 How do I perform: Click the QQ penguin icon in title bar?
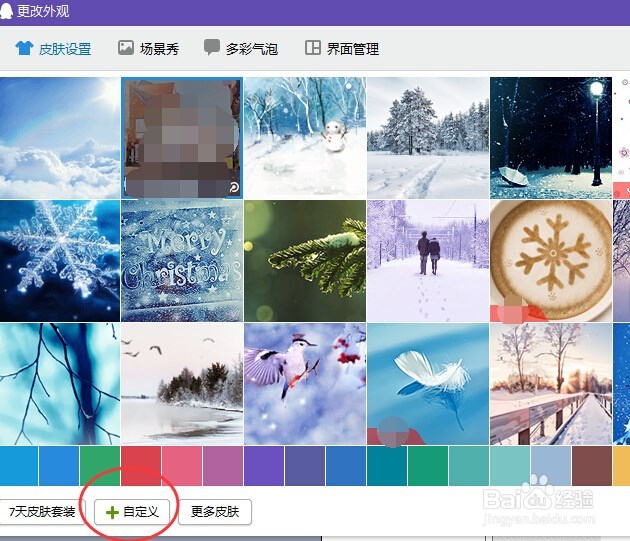(x=6, y=10)
